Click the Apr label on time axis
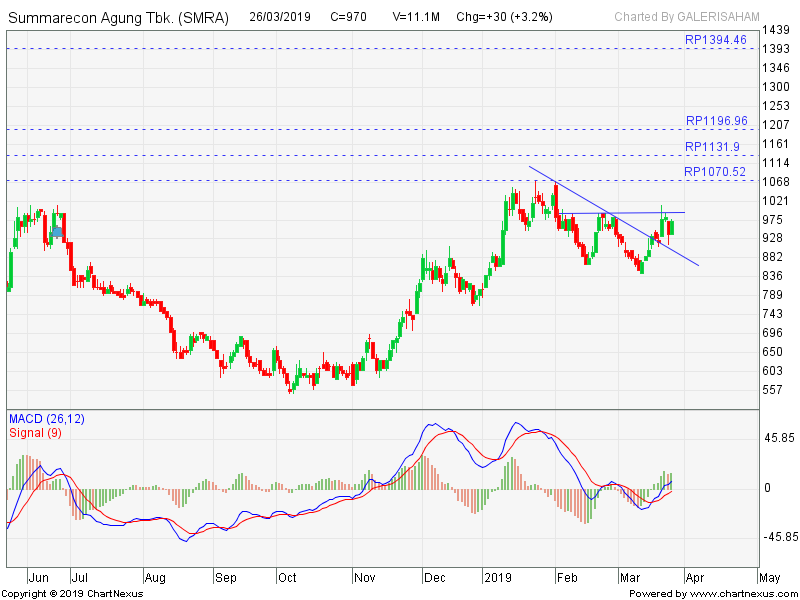Image resolution: width=800 pixels, height=600 pixels. 697,578
